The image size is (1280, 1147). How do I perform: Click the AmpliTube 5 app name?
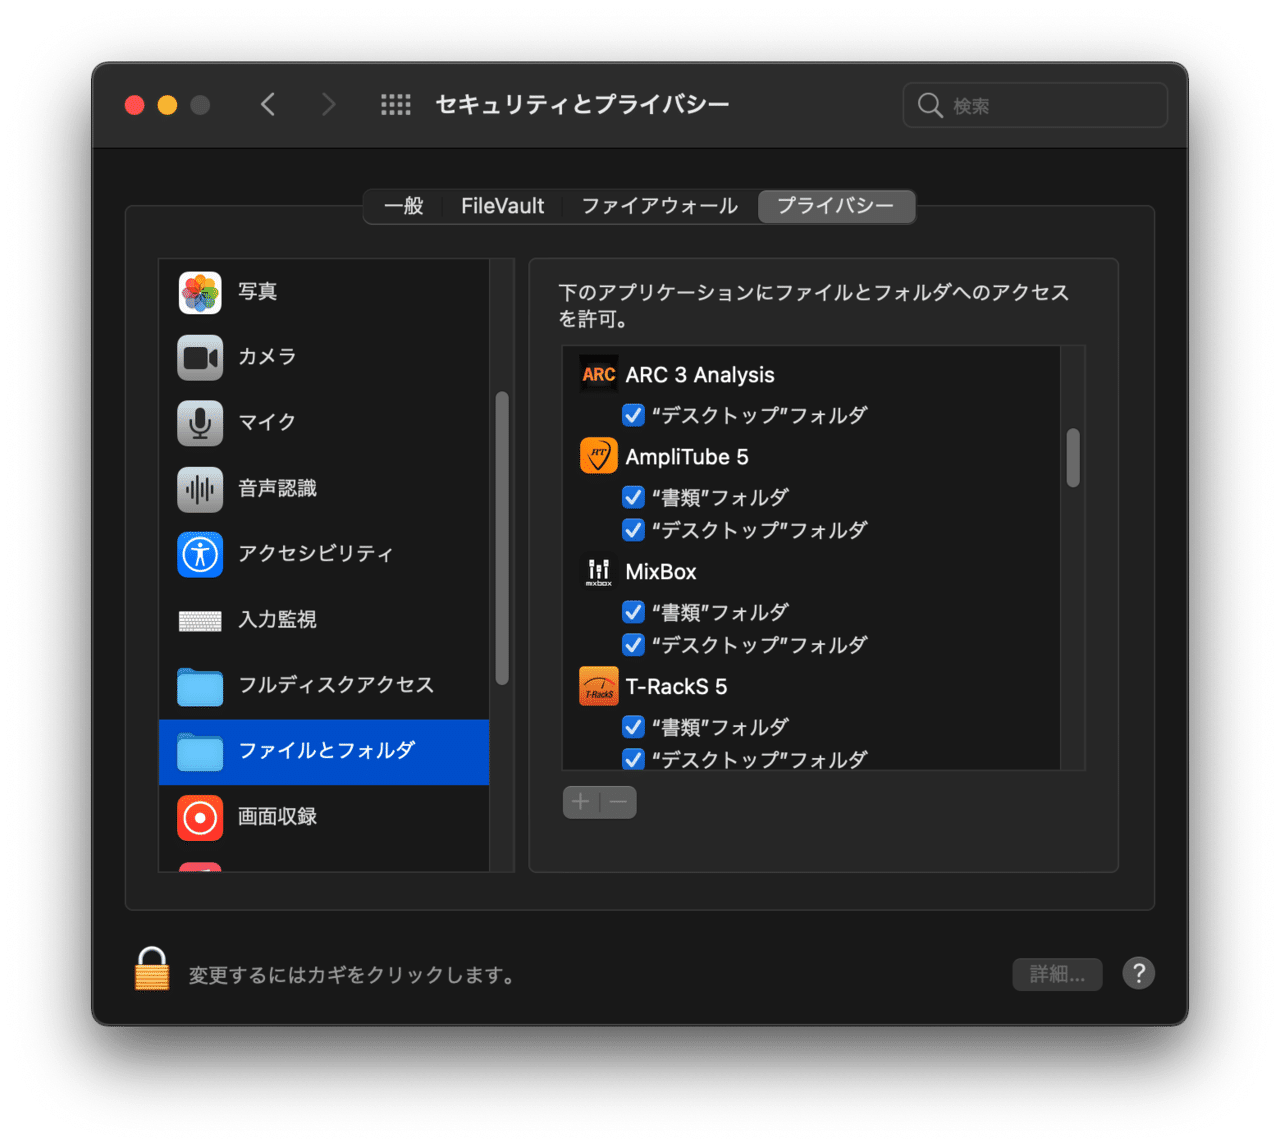[687, 457]
